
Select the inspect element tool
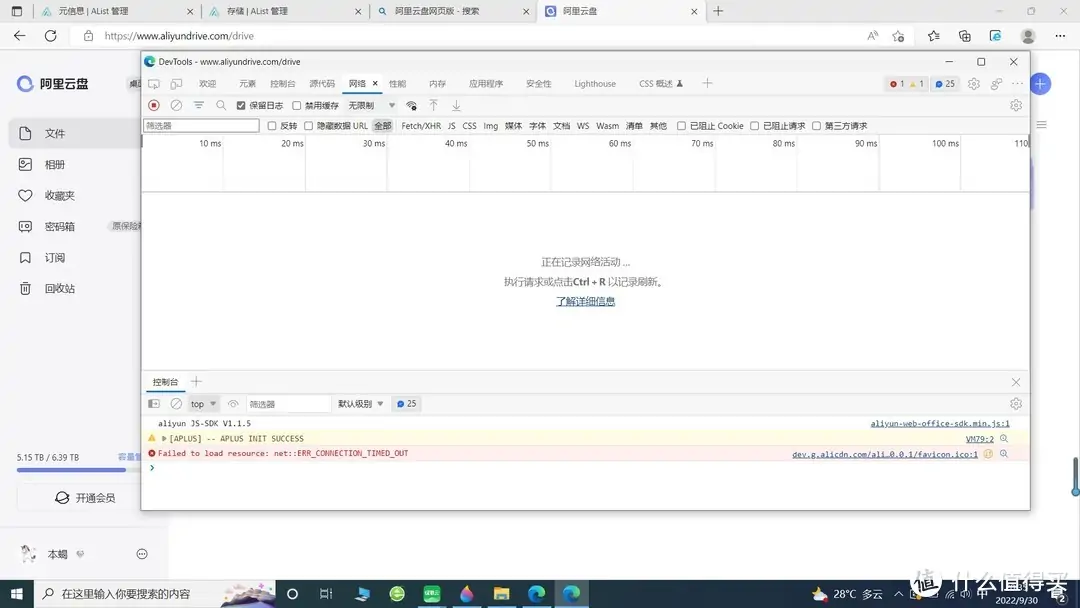(153, 84)
